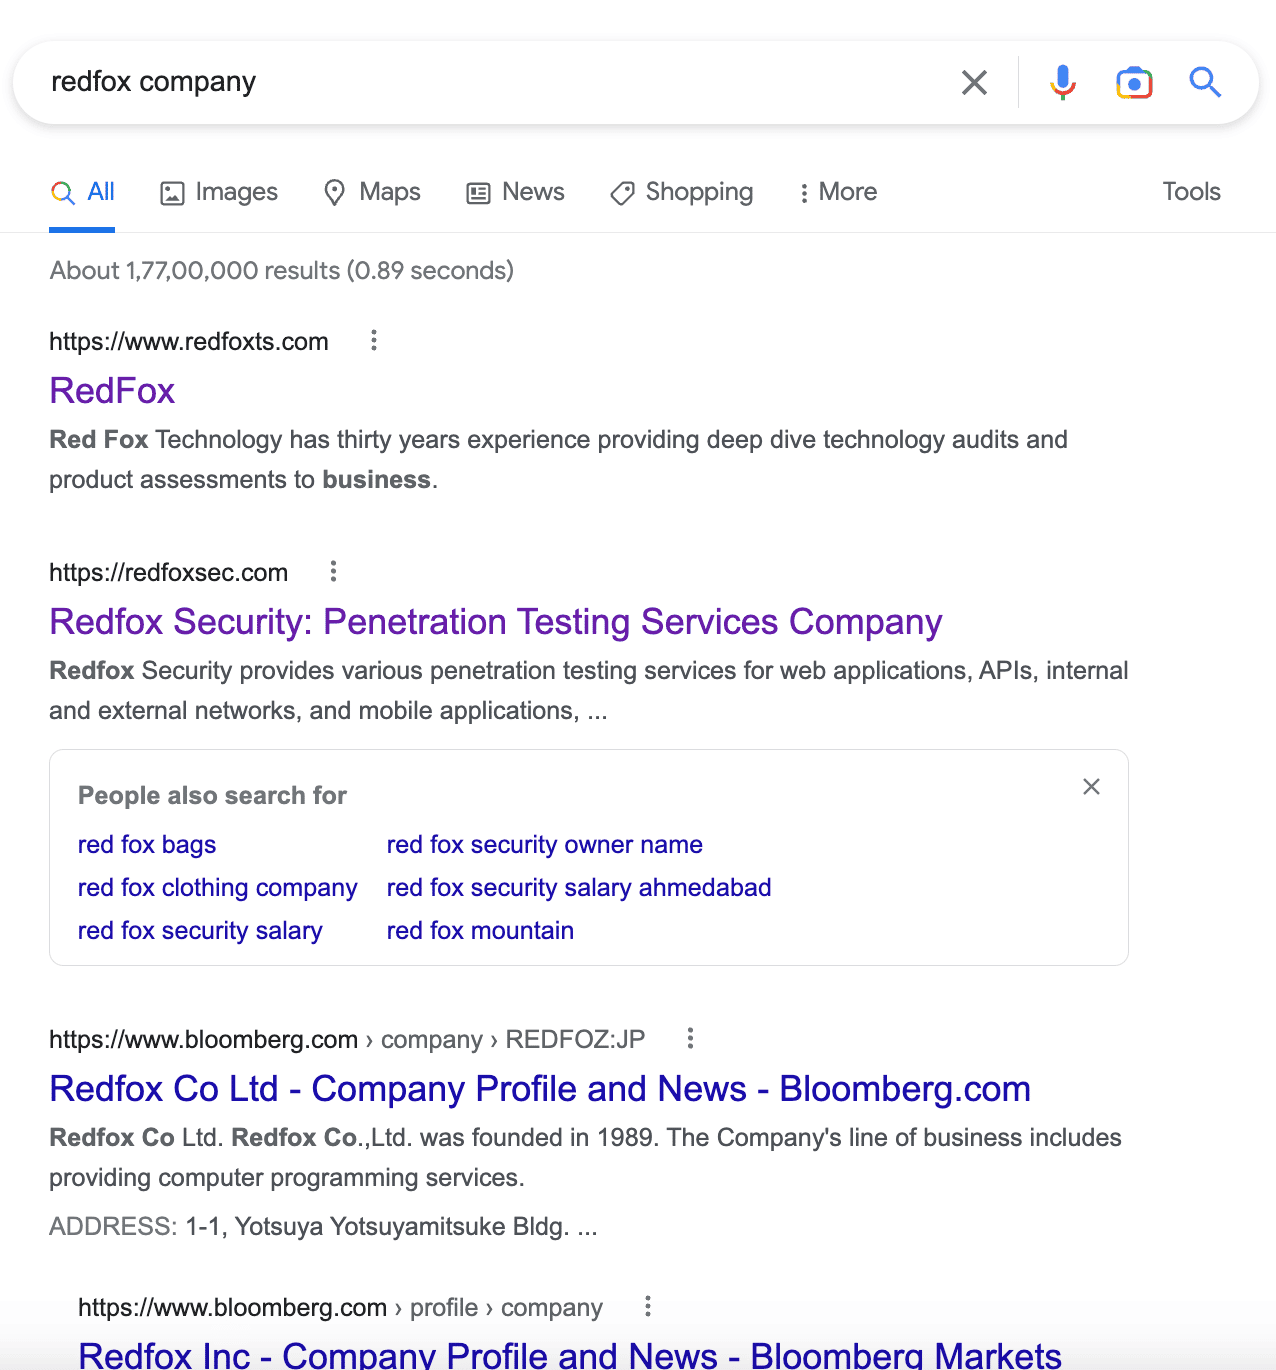Open the Bloomberg Redfox Co Ltd company profile

click(x=540, y=1089)
